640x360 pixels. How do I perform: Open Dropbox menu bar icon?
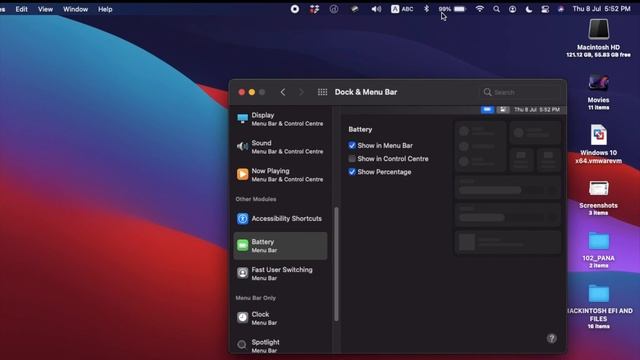(314, 9)
